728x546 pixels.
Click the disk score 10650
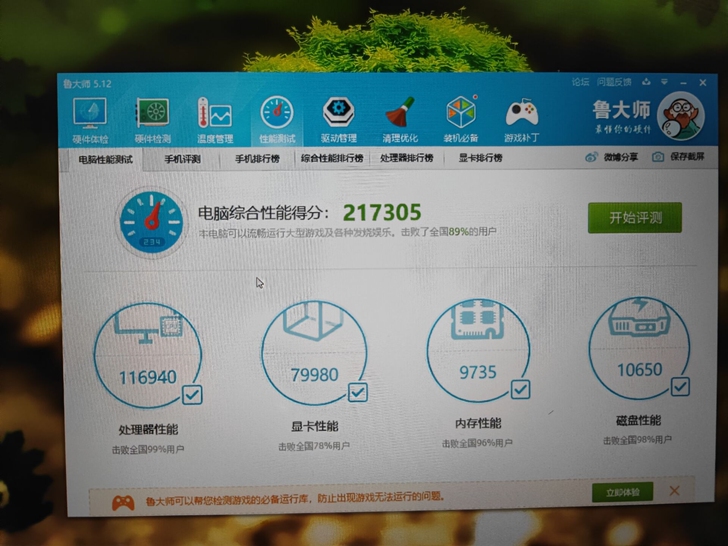(639, 370)
